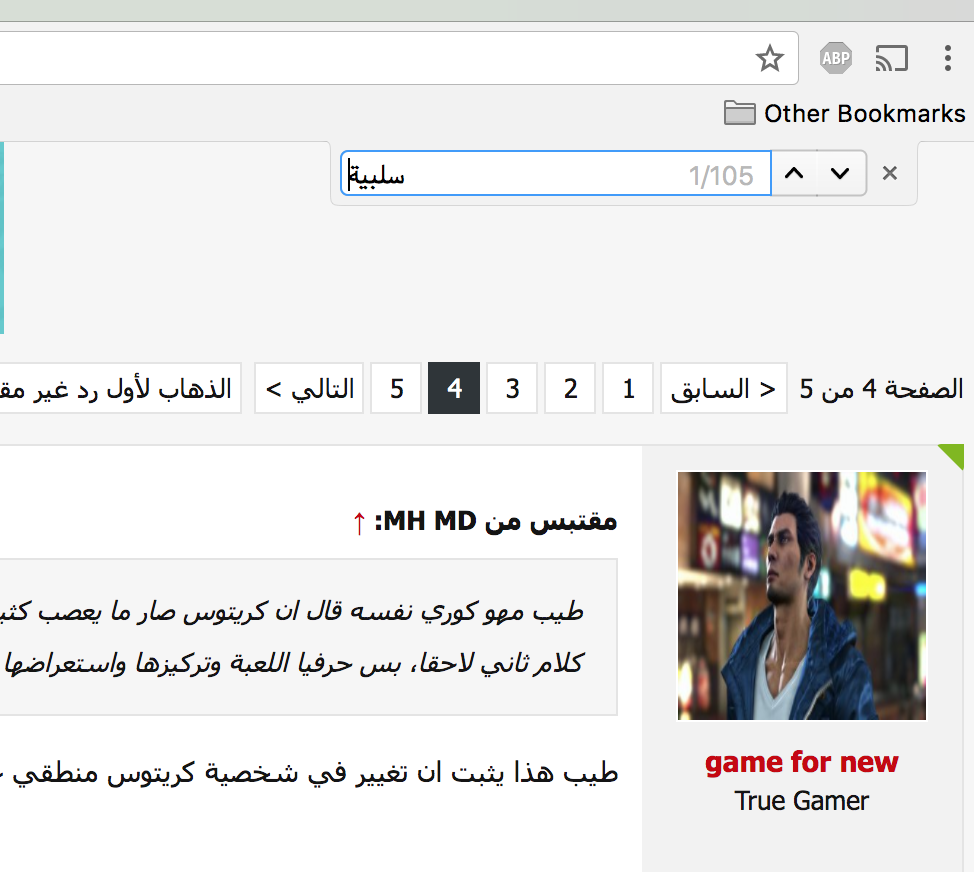
Task: Open the game for new avatar image
Action: click(802, 596)
